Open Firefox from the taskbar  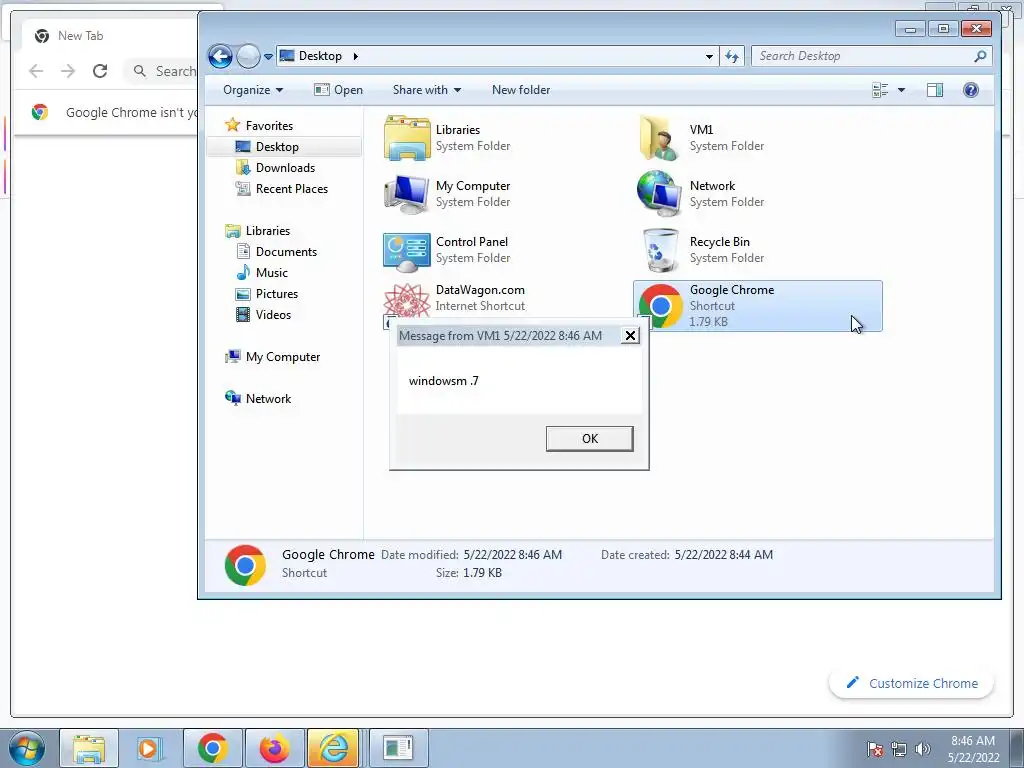274,748
